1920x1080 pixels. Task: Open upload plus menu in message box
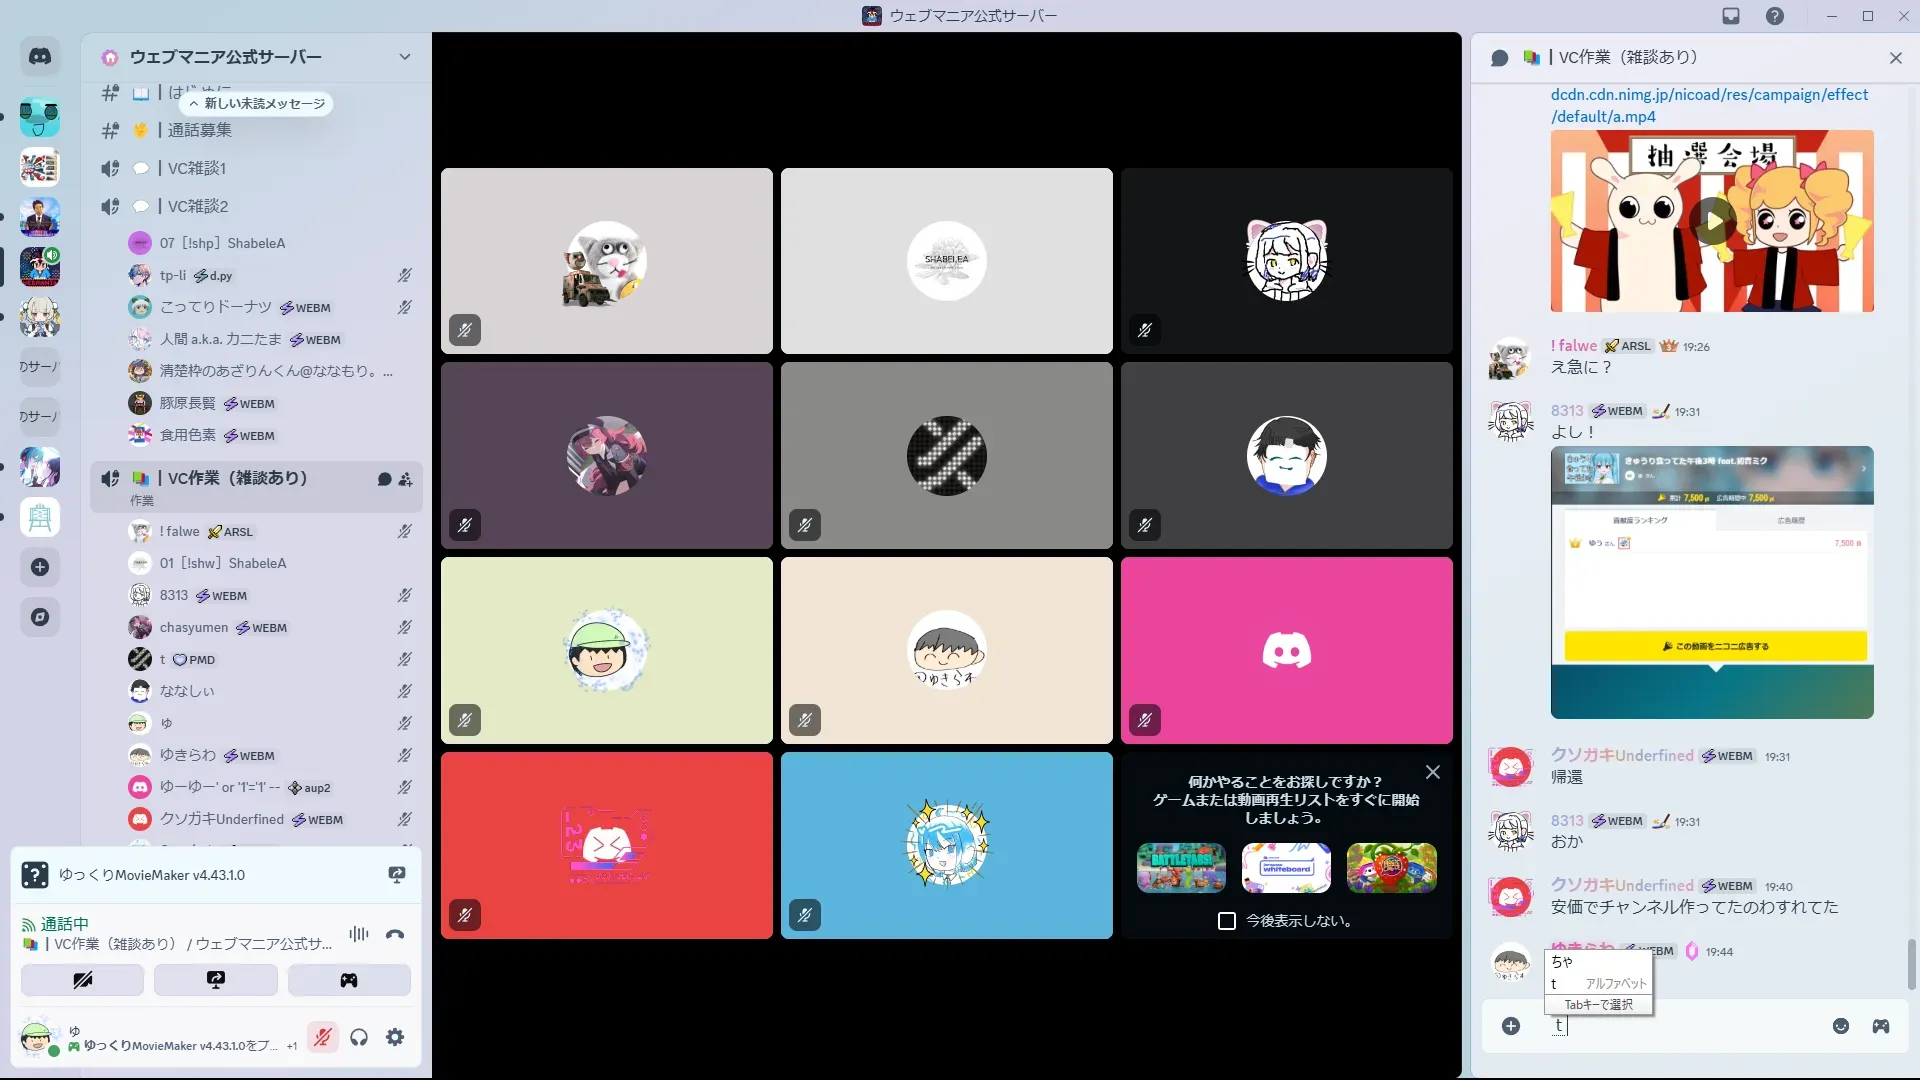point(1511,1026)
